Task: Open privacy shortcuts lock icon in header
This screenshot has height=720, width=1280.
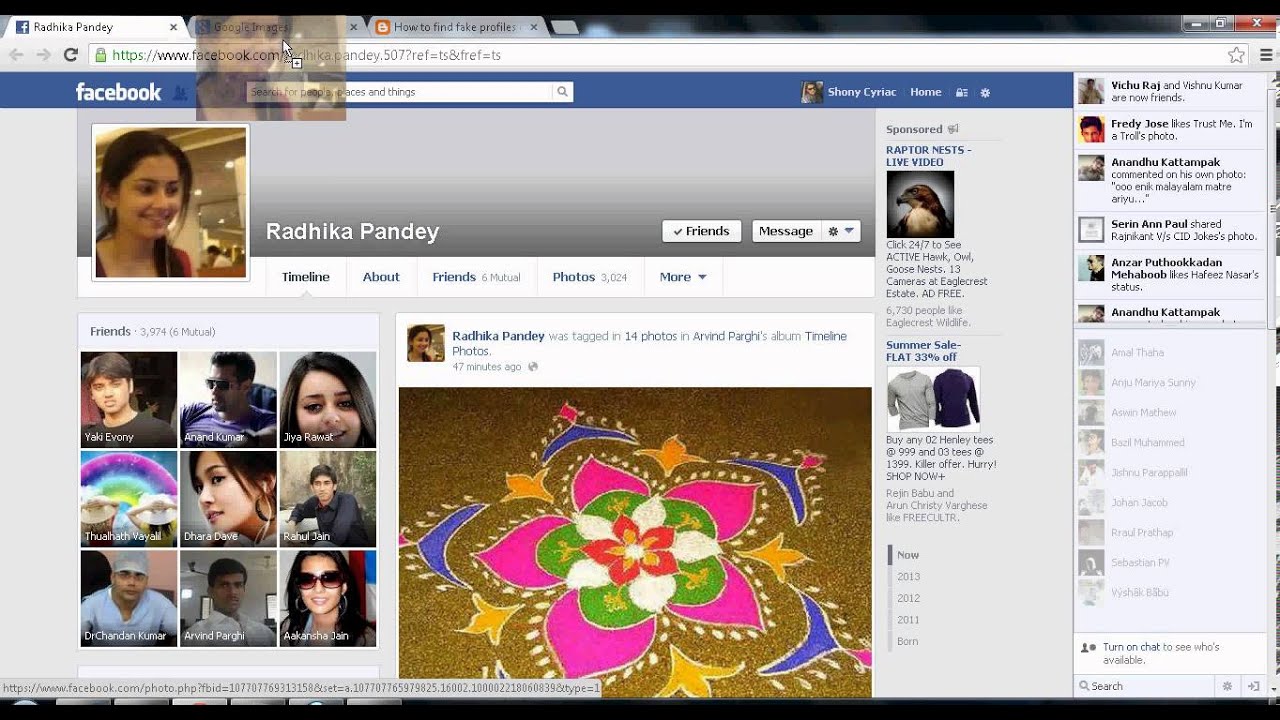Action: (x=961, y=92)
